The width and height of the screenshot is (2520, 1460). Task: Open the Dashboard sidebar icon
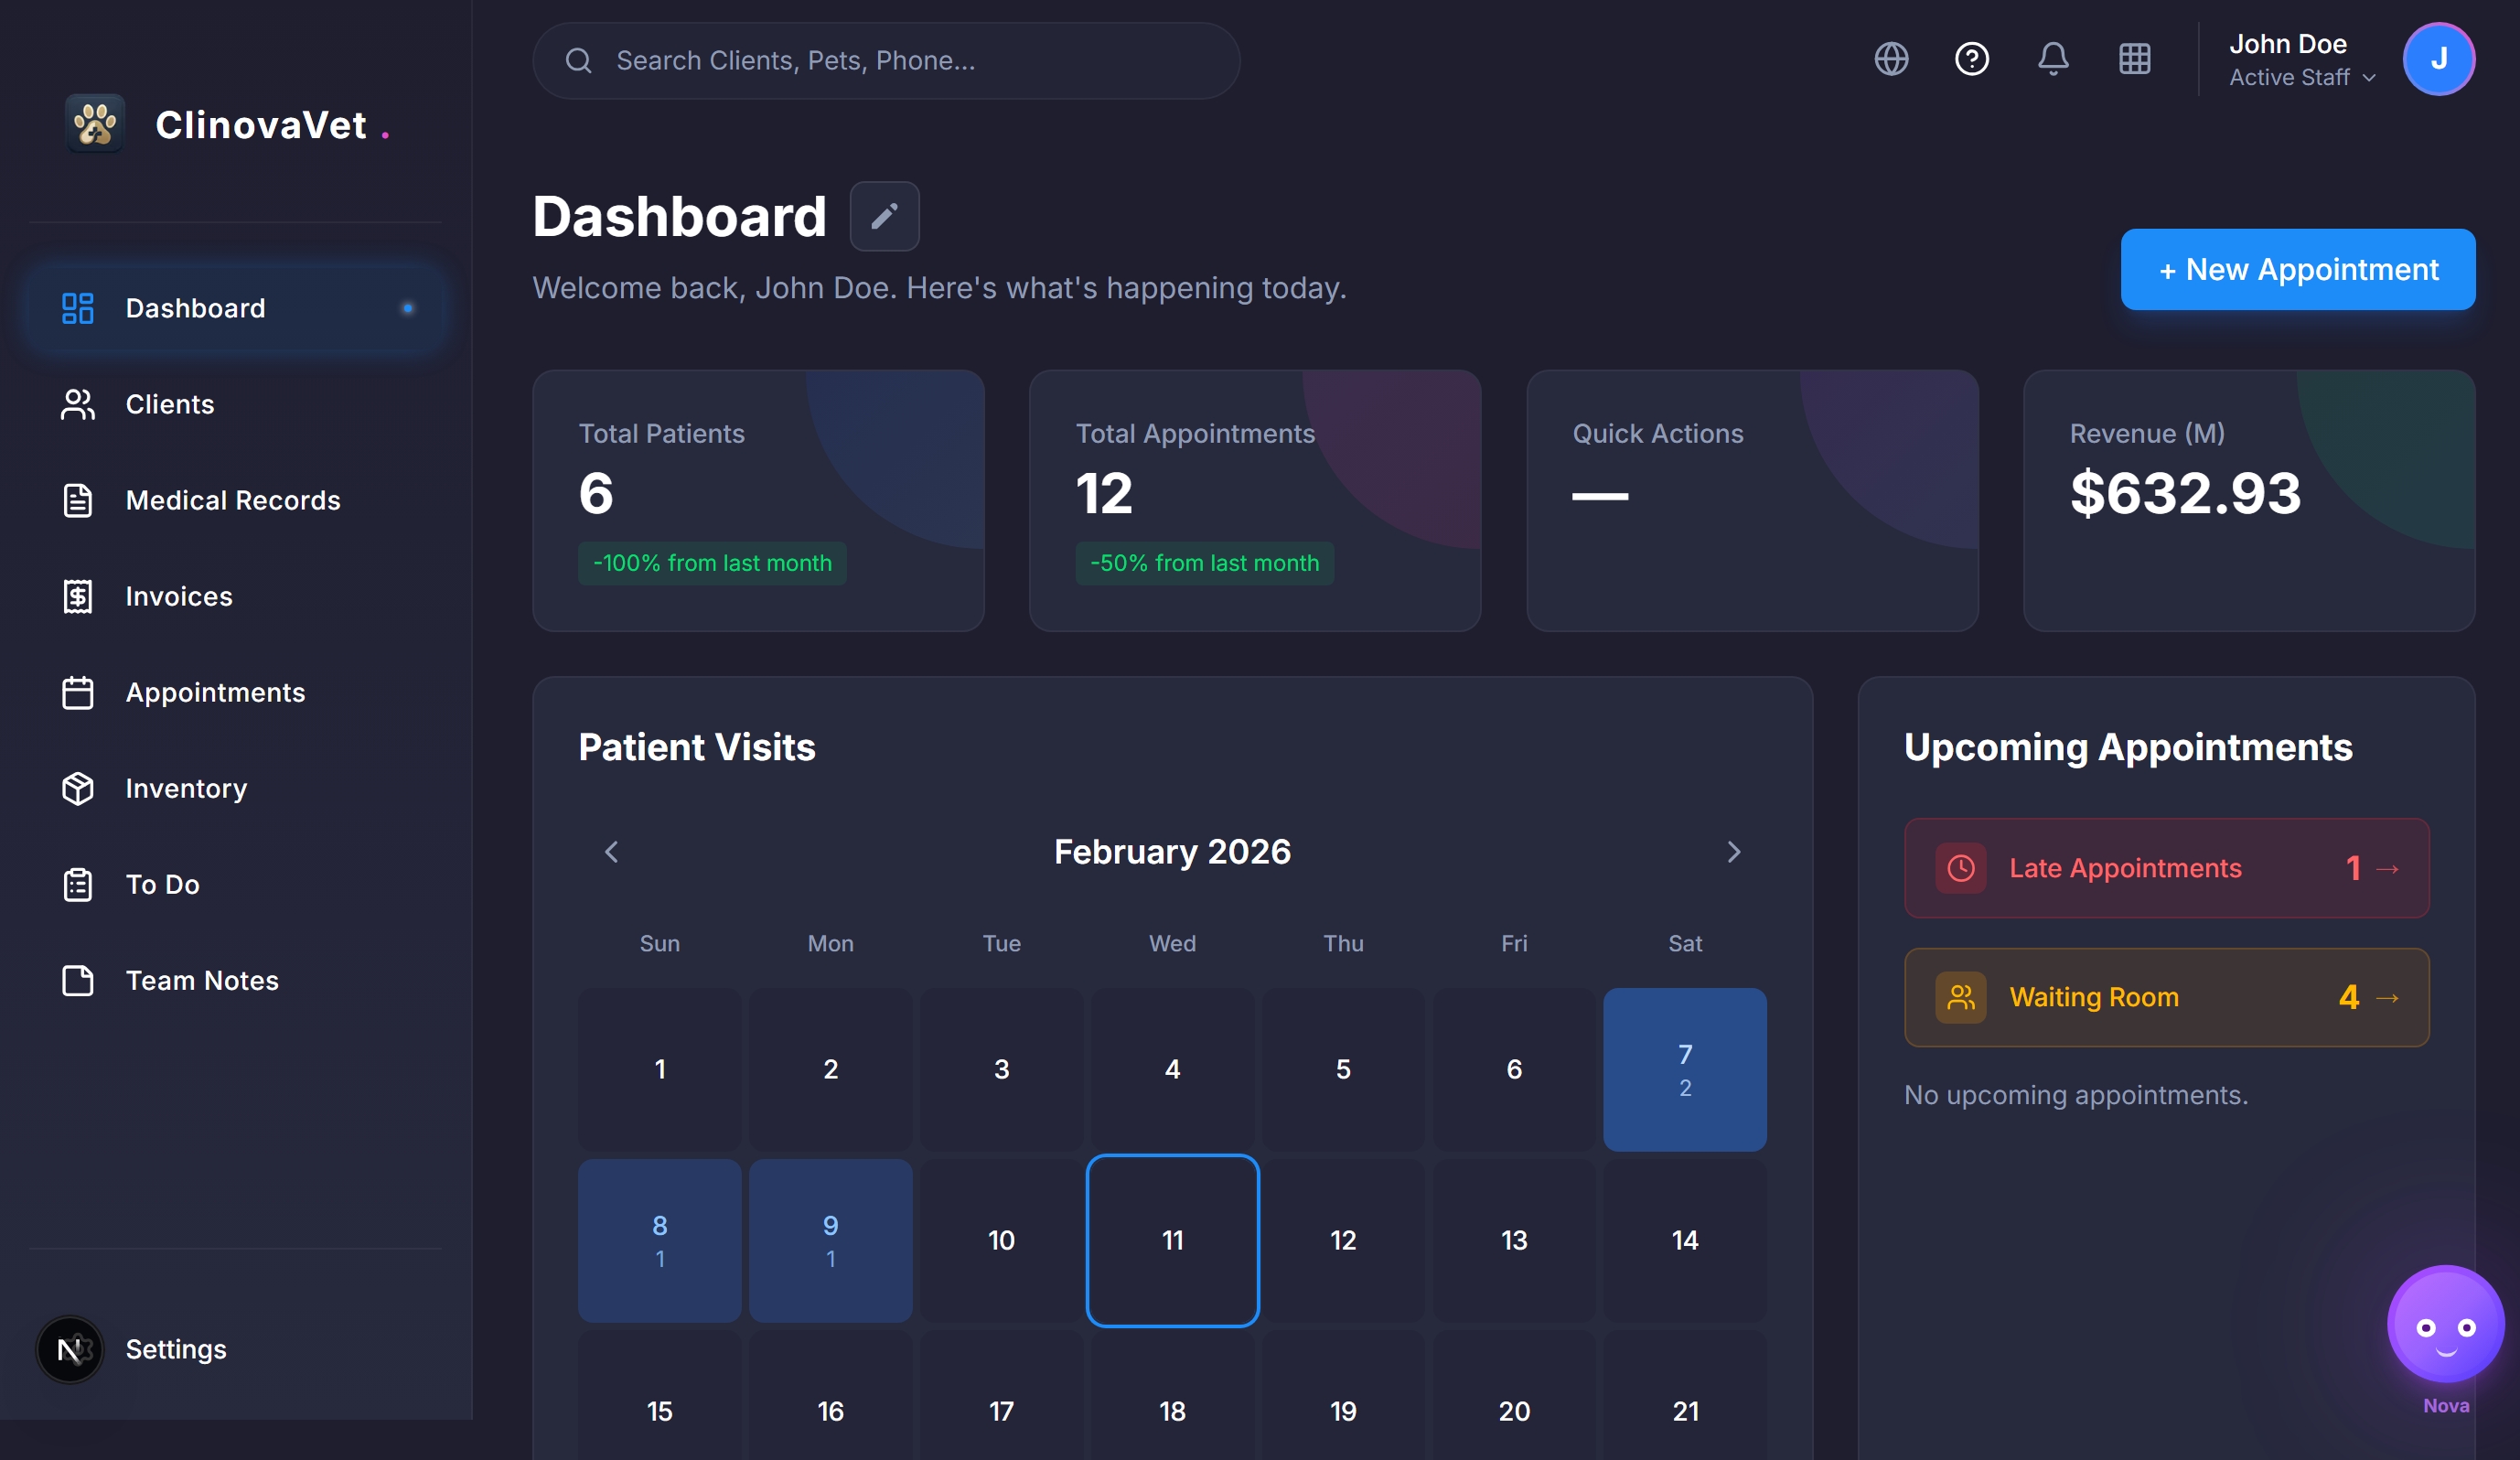click(78, 308)
